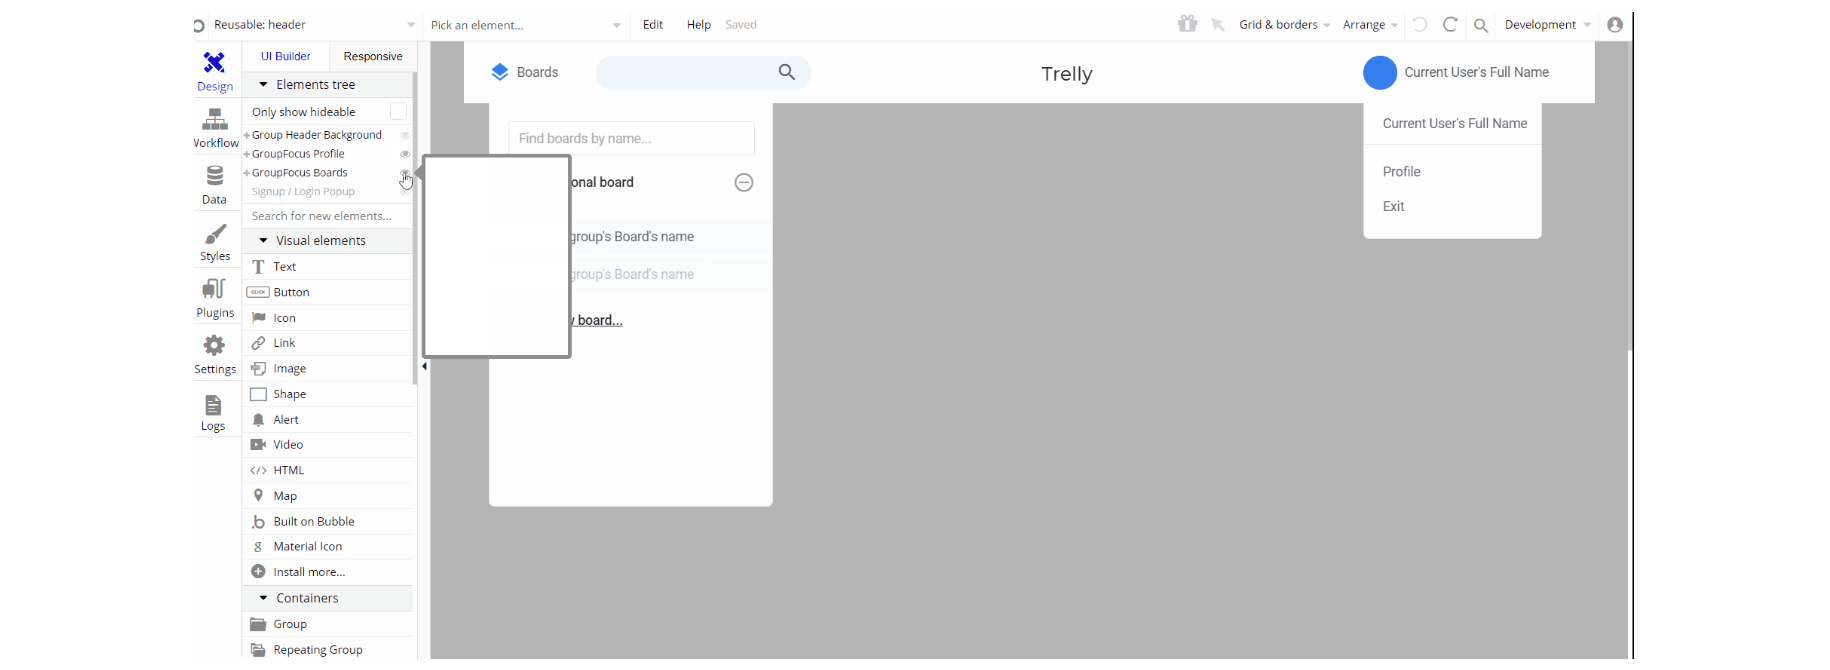Click the Redo arrow
1830x670 pixels.
pyautogui.click(x=1450, y=24)
